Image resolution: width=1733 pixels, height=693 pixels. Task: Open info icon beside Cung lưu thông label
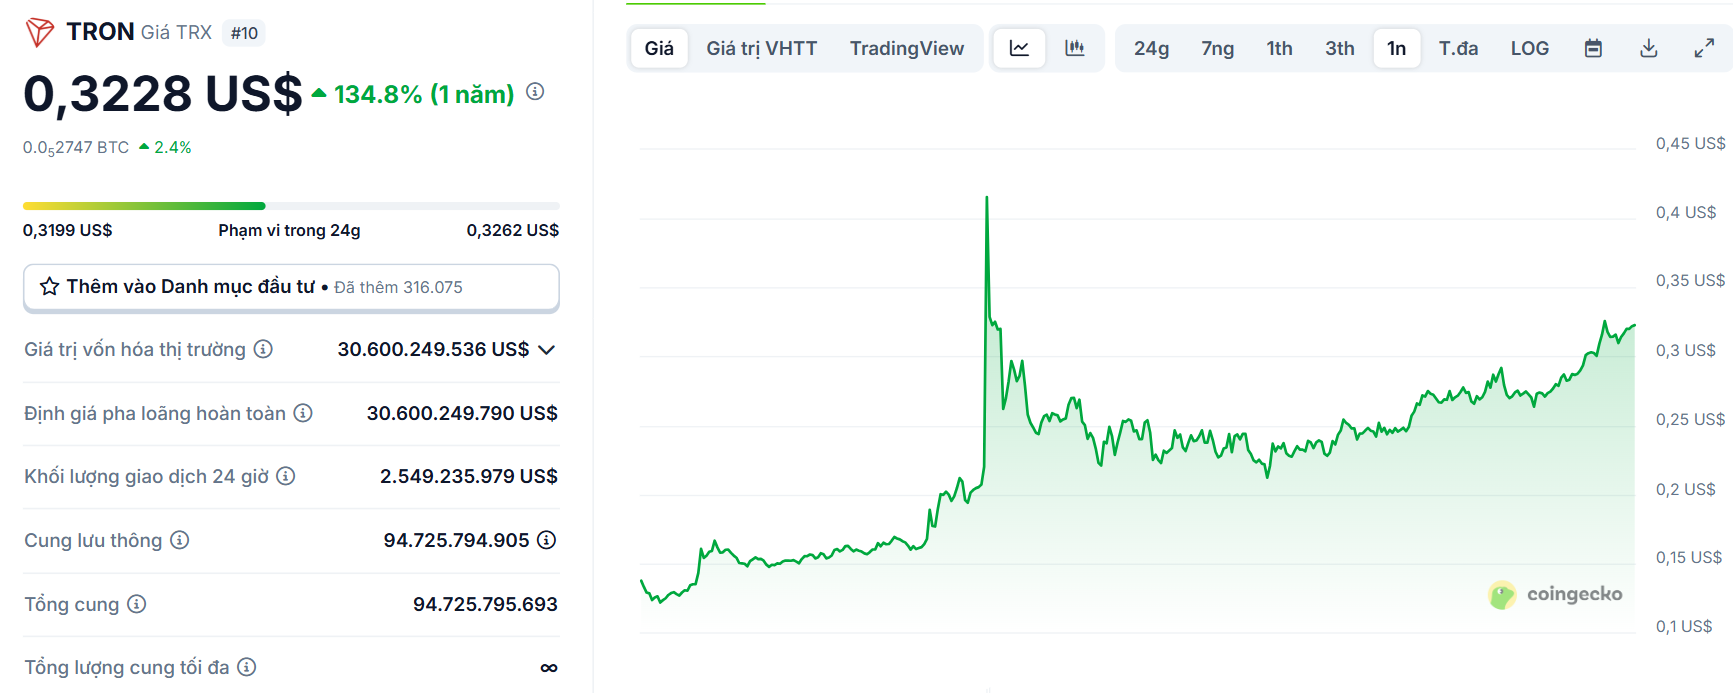point(179,540)
